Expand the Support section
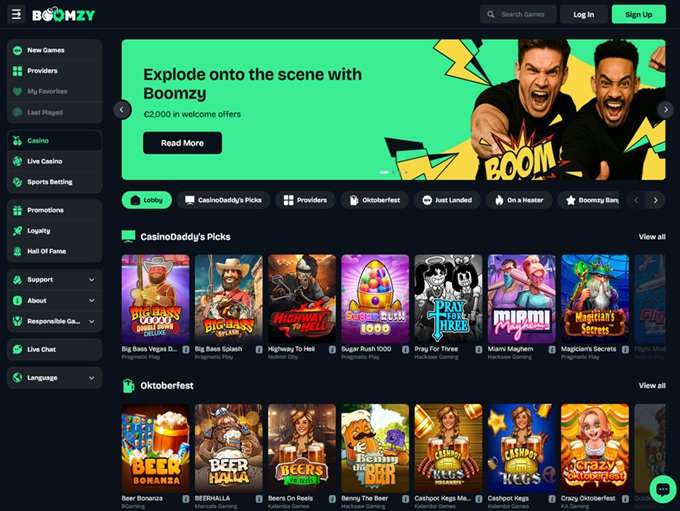The height and width of the screenshot is (511, 680). [x=55, y=280]
